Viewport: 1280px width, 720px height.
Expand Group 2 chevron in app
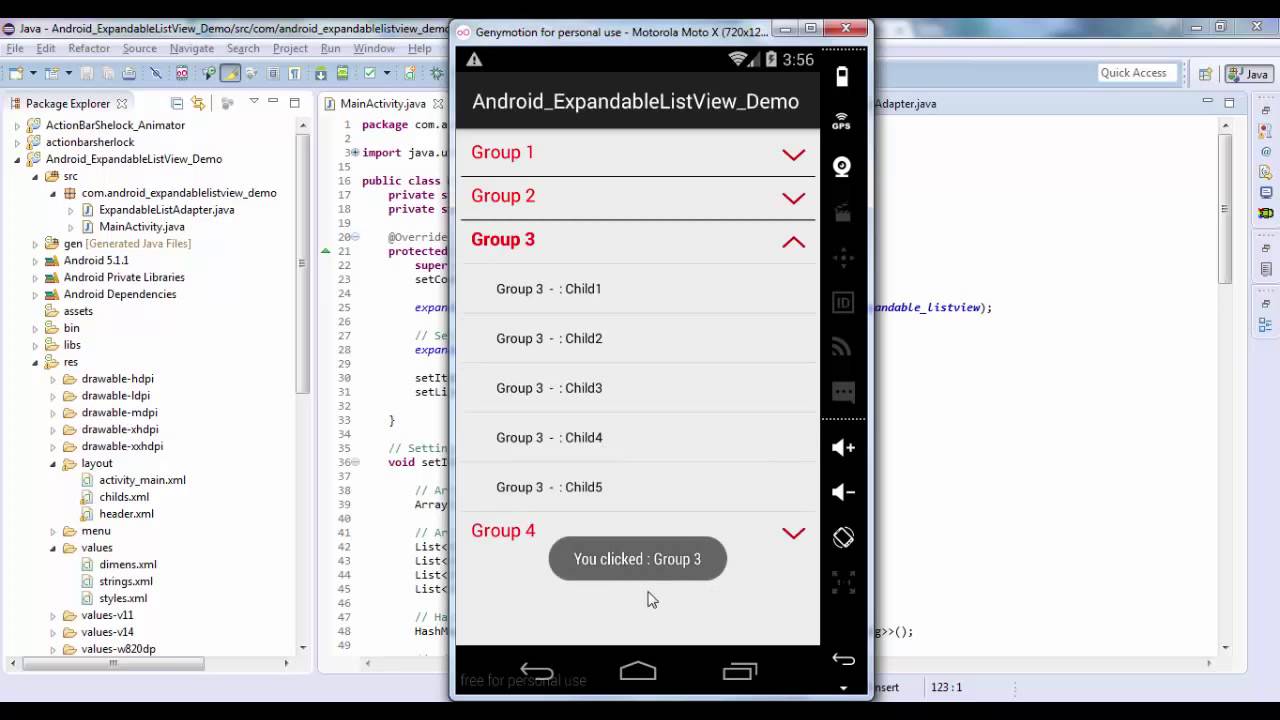pos(793,198)
